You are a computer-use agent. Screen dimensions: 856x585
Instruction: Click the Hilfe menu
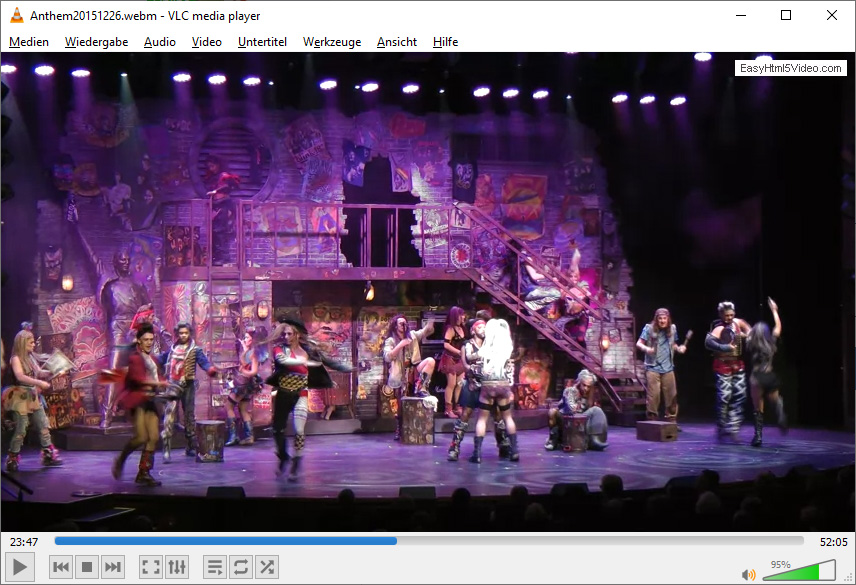pyautogui.click(x=445, y=42)
